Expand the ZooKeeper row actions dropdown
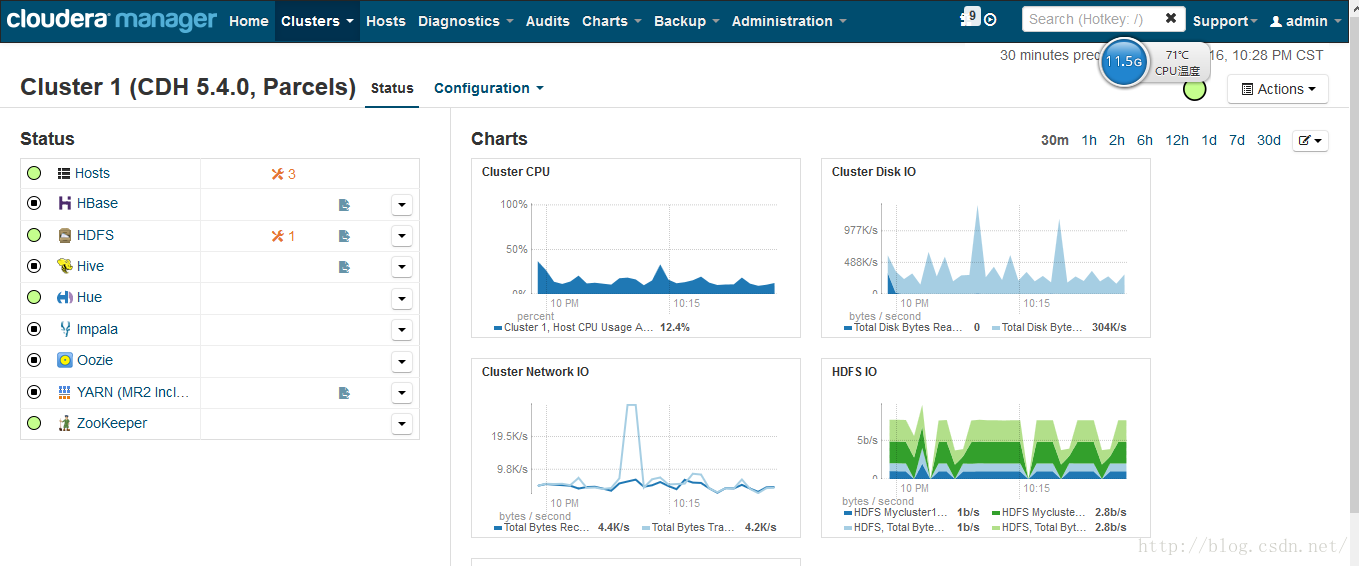 click(x=401, y=424)
